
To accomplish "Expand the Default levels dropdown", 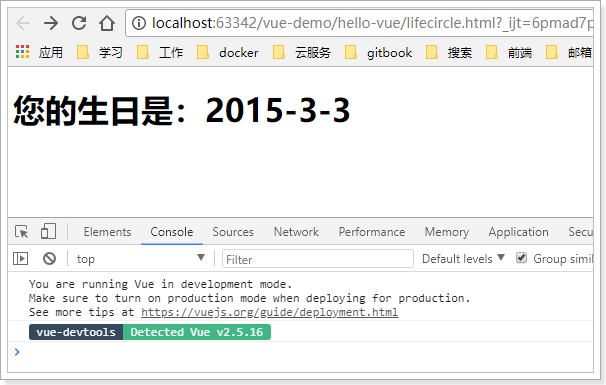I will [463, 258].
